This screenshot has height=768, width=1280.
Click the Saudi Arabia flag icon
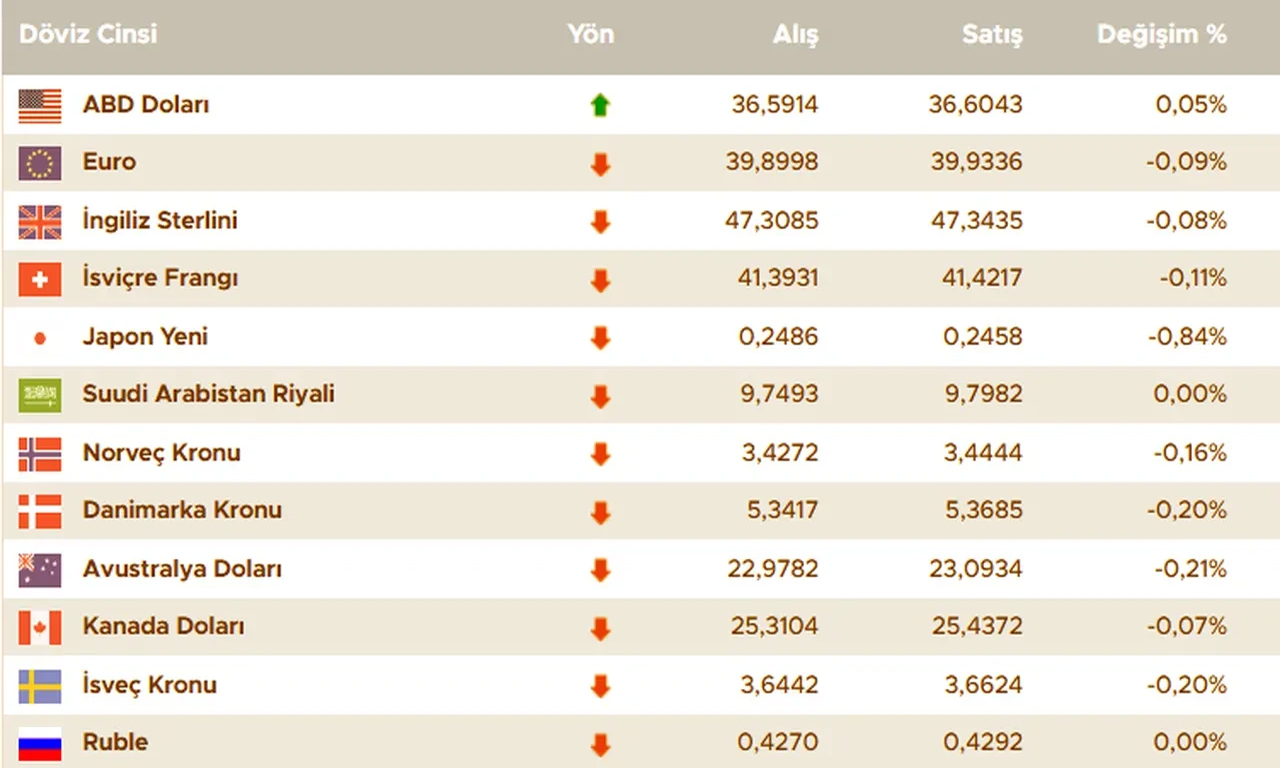(x=40, y=395)
